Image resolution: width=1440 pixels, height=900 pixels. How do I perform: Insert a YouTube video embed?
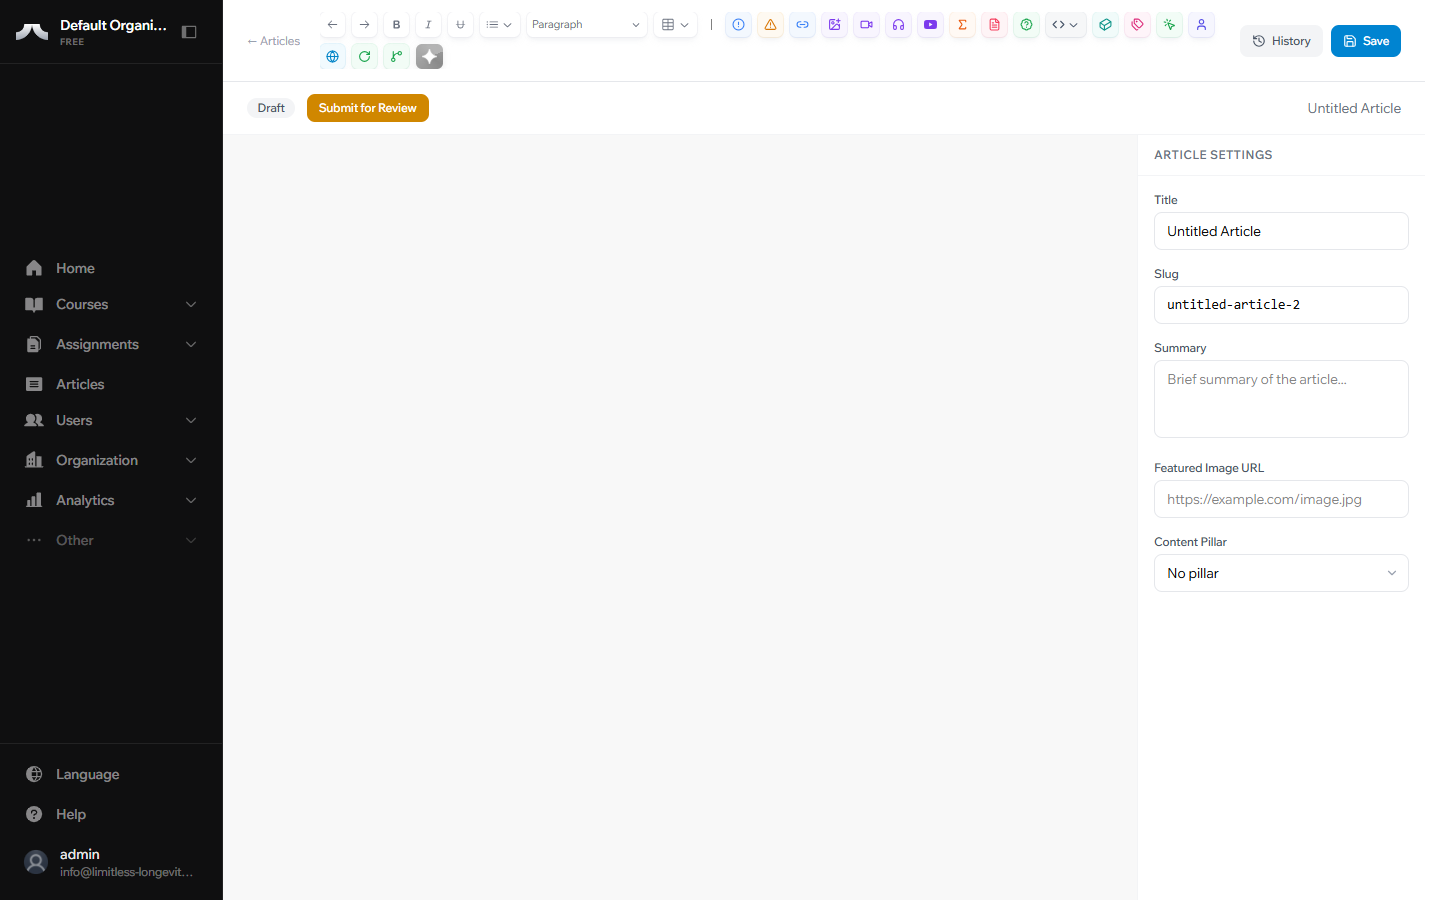pos(930,25)
